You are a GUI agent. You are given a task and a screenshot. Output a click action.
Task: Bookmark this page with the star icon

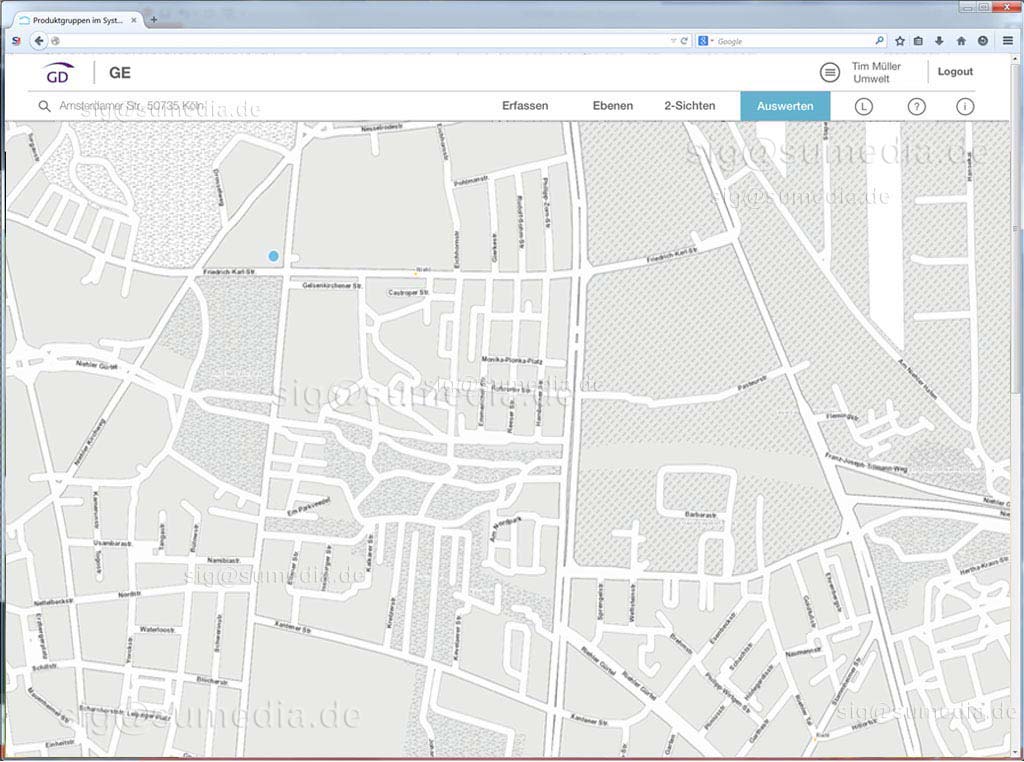pyautogui.click(x=900, y=41)
